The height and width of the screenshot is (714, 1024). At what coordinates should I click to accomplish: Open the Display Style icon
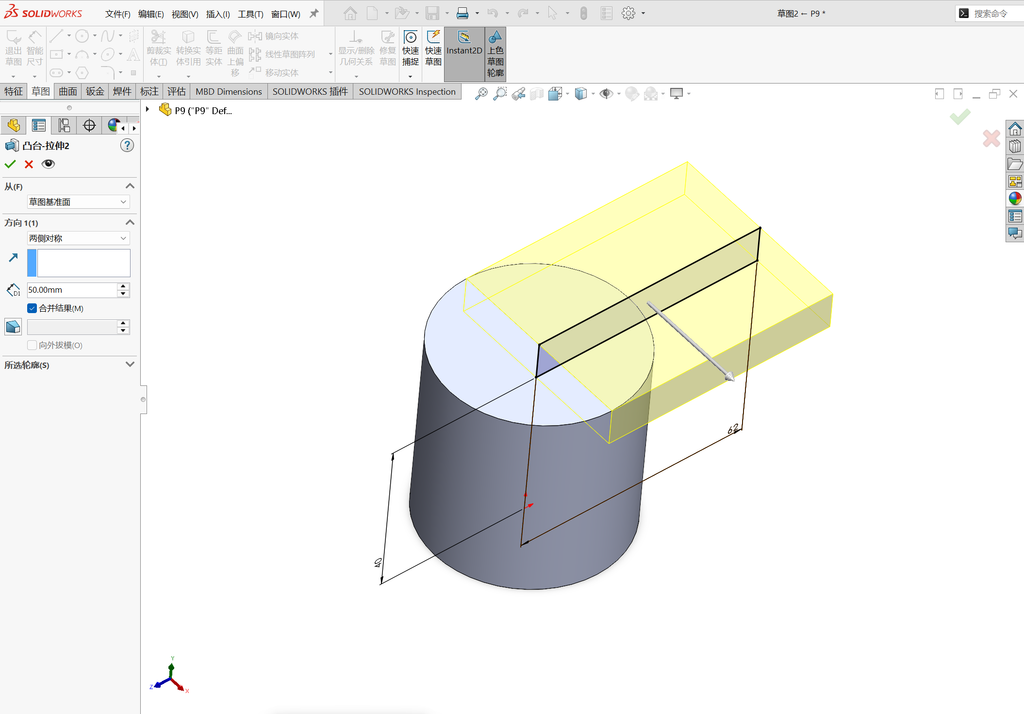tap(581, 93)
